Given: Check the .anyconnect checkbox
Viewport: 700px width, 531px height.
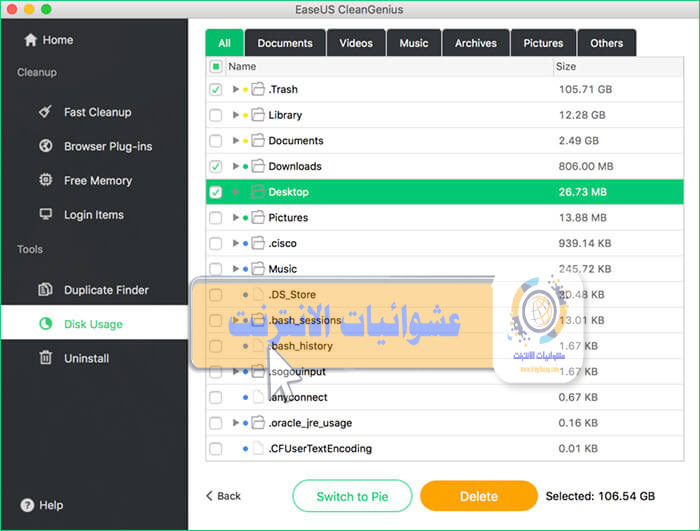Looking at the screenshot, I should point(216,397).
